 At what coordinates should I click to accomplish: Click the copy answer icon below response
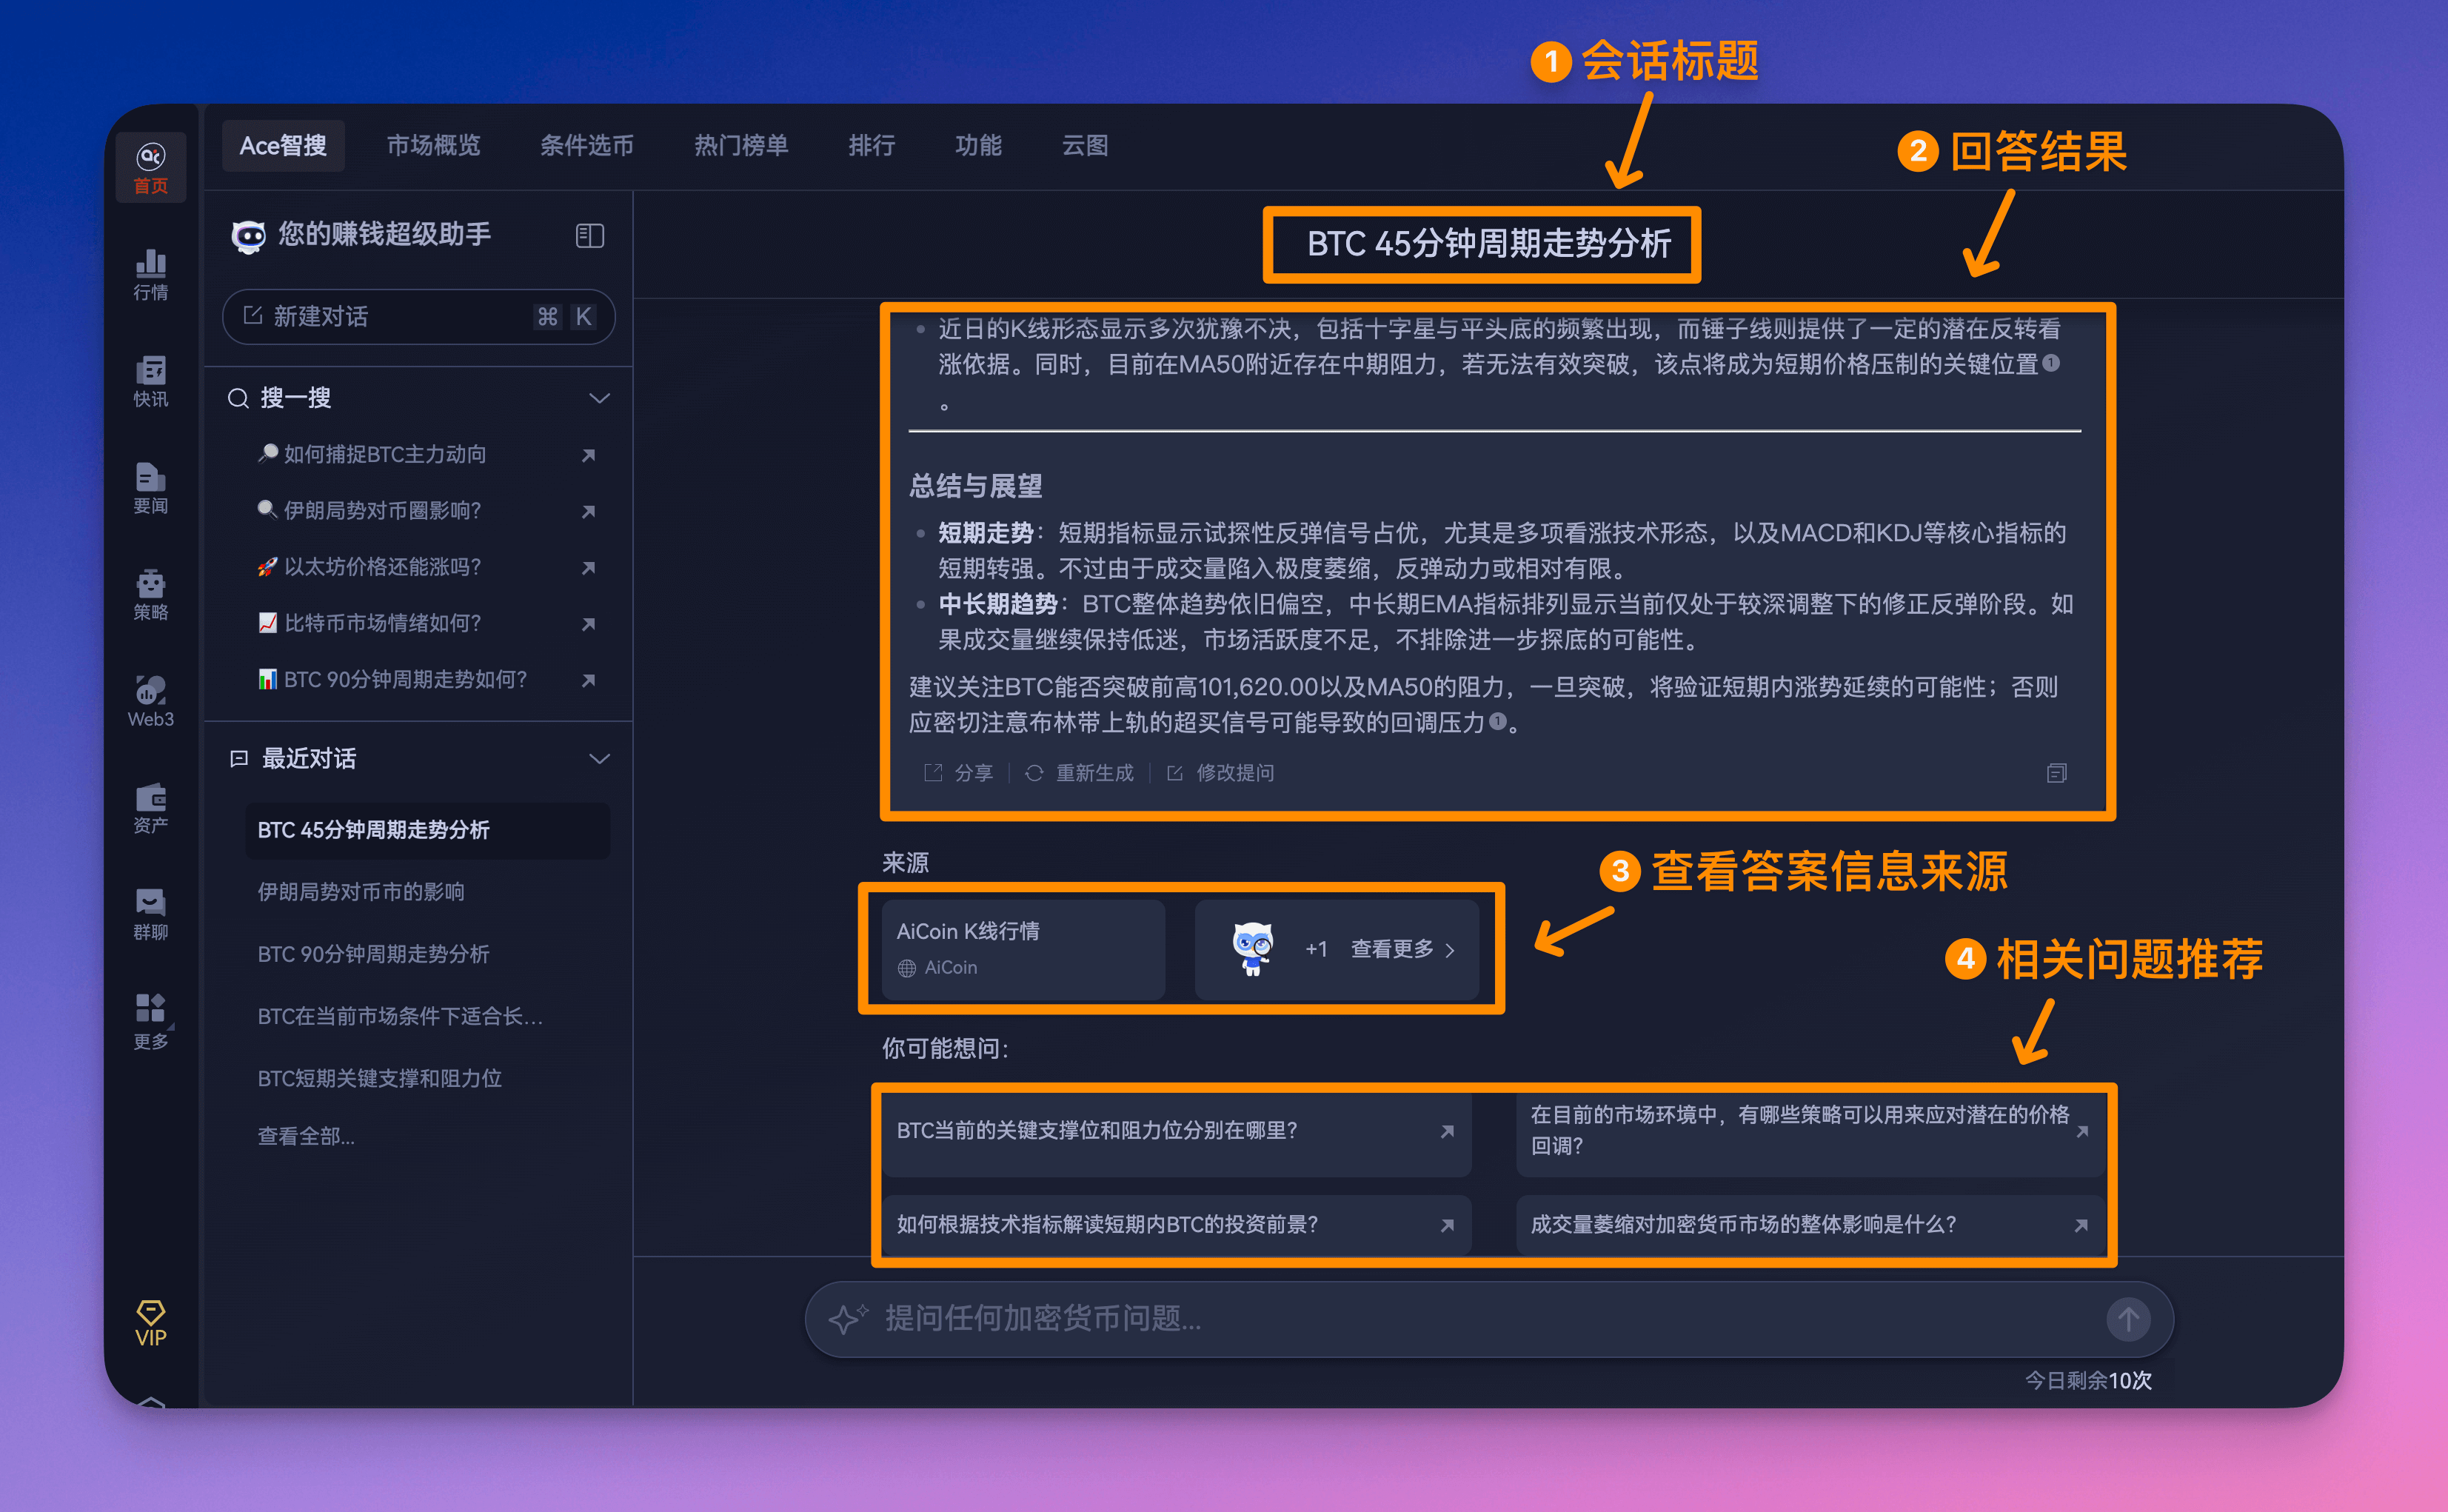[2056, 773]
